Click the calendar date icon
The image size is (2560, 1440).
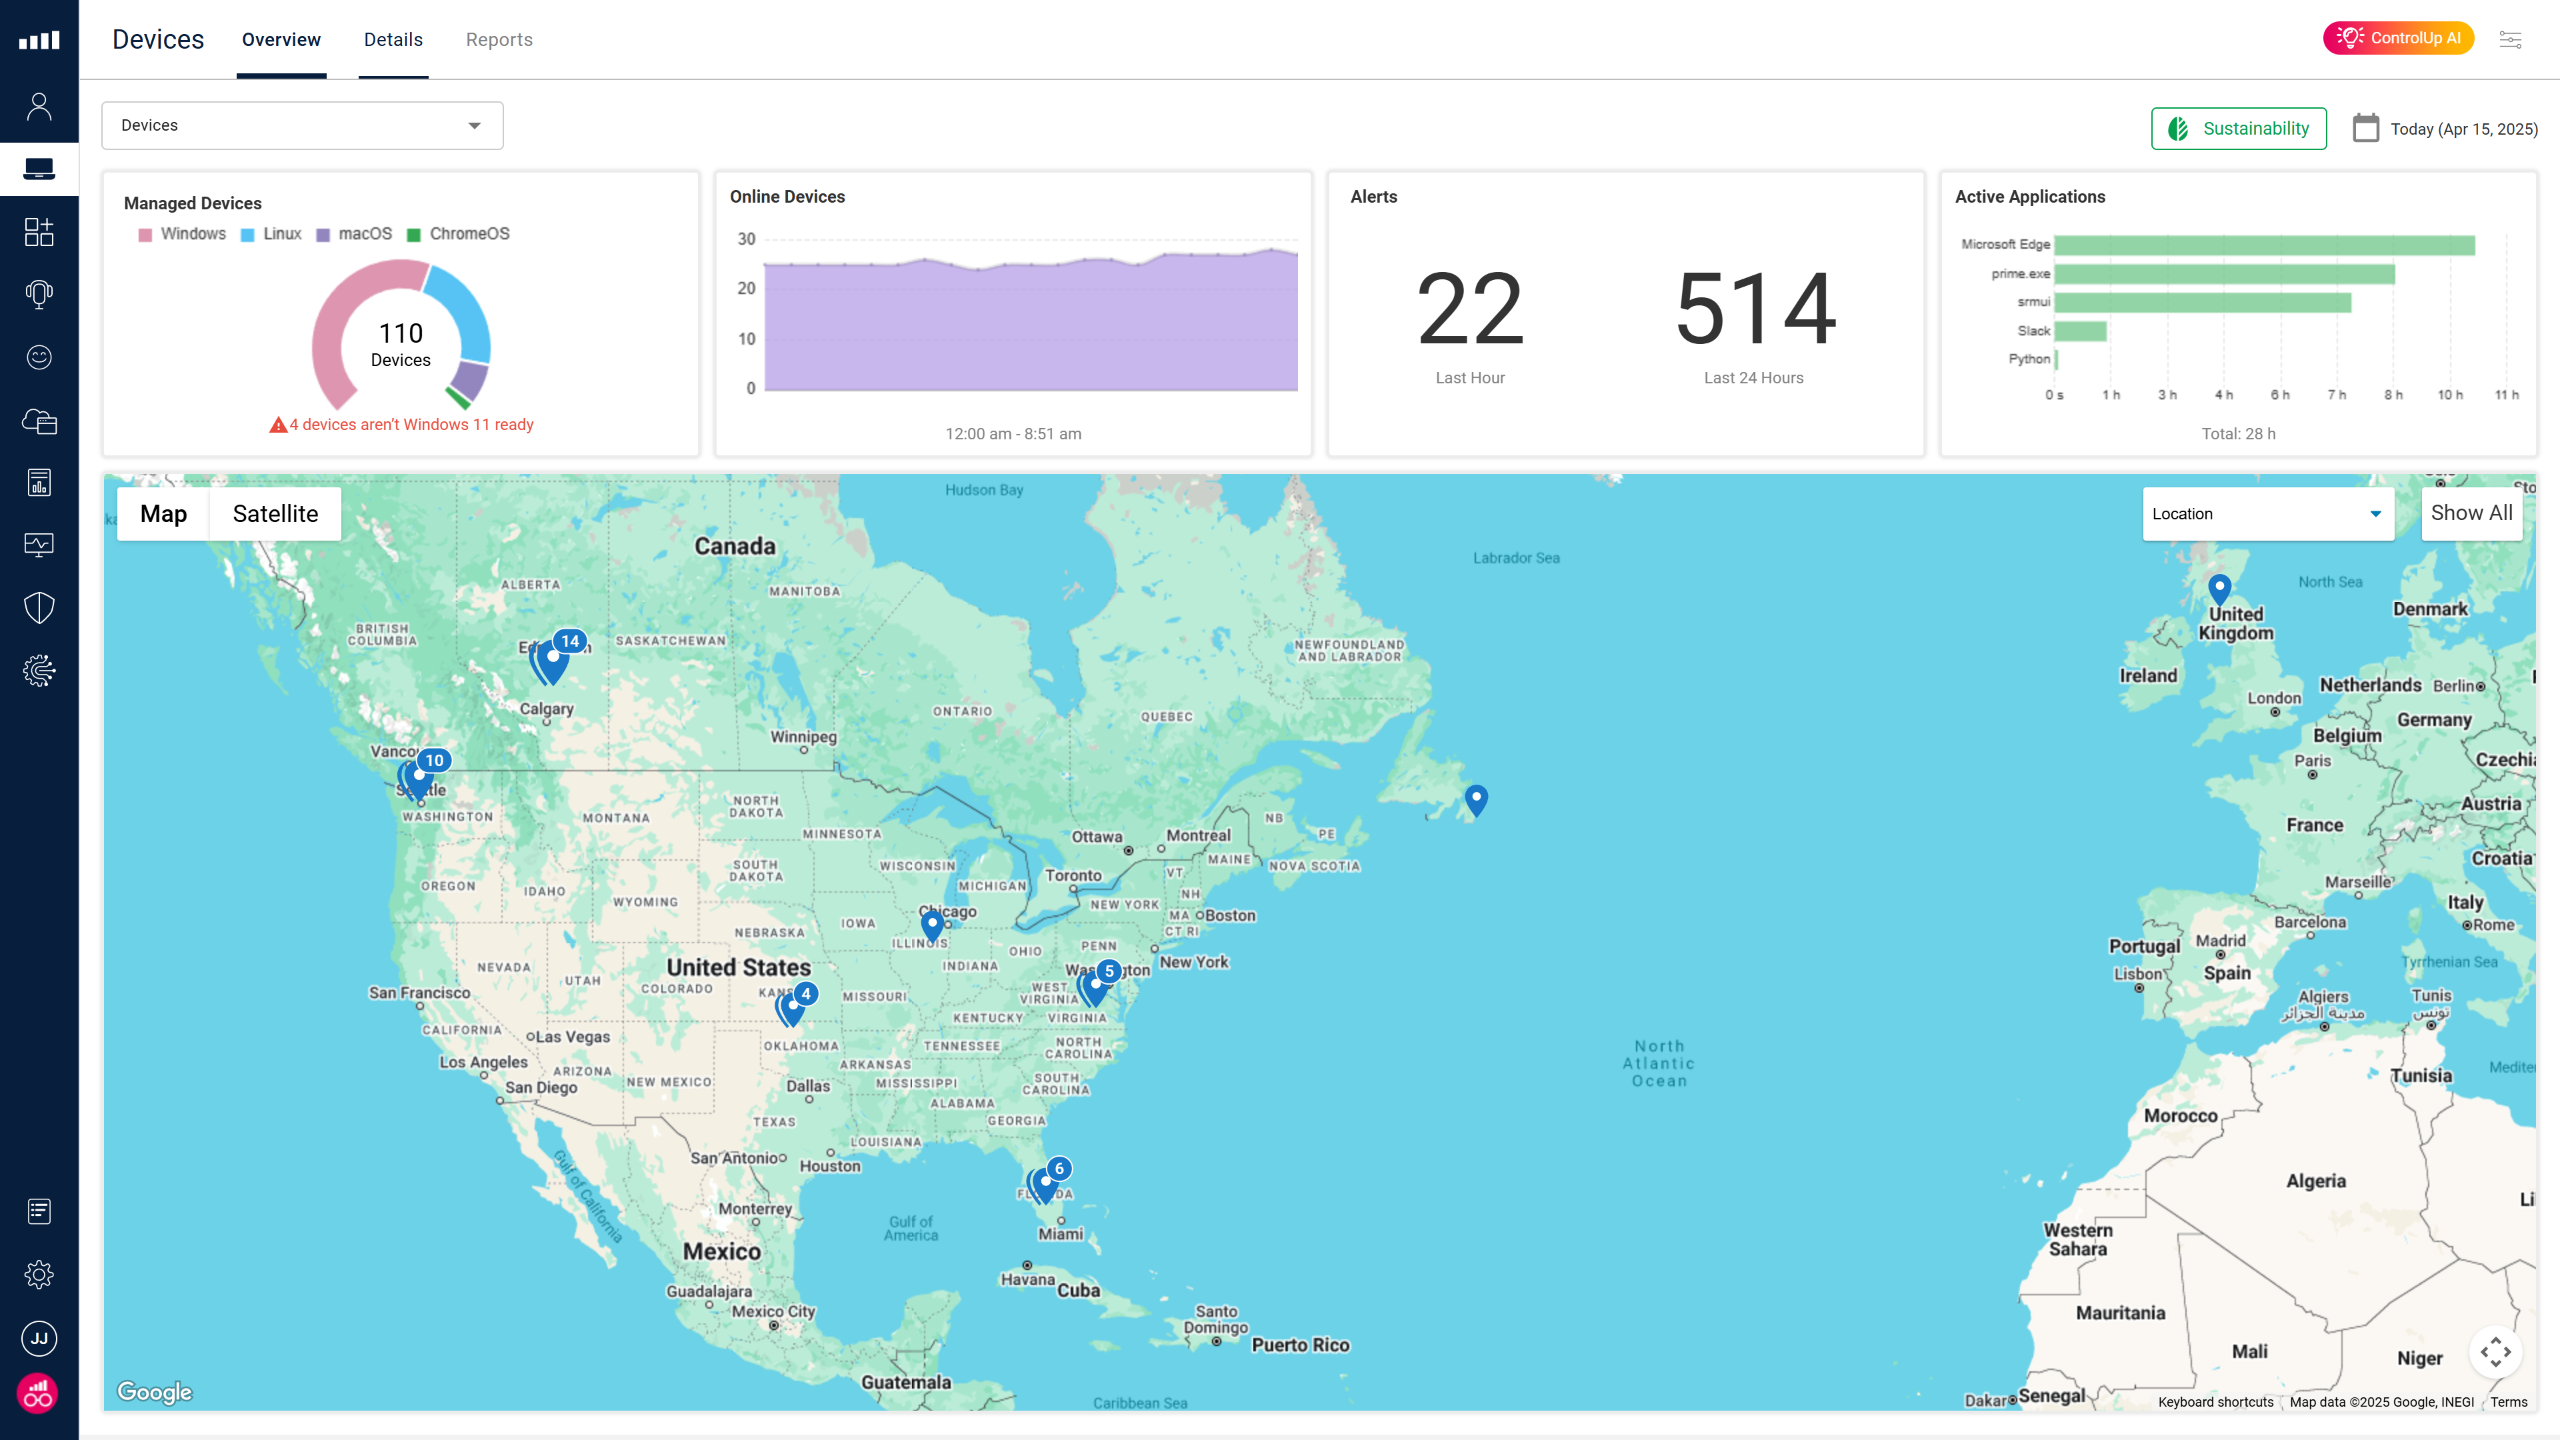click(x=2365, y=128)
